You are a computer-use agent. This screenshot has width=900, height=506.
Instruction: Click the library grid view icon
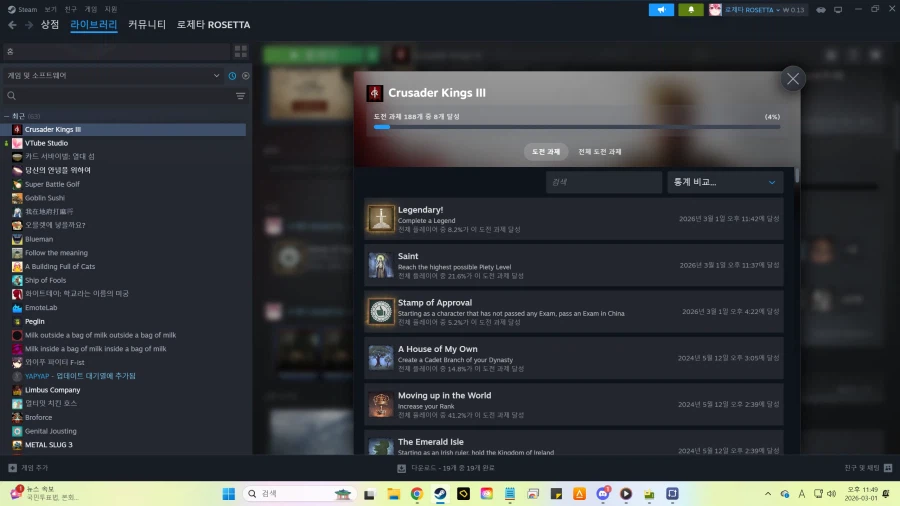[x=240, y=51]
